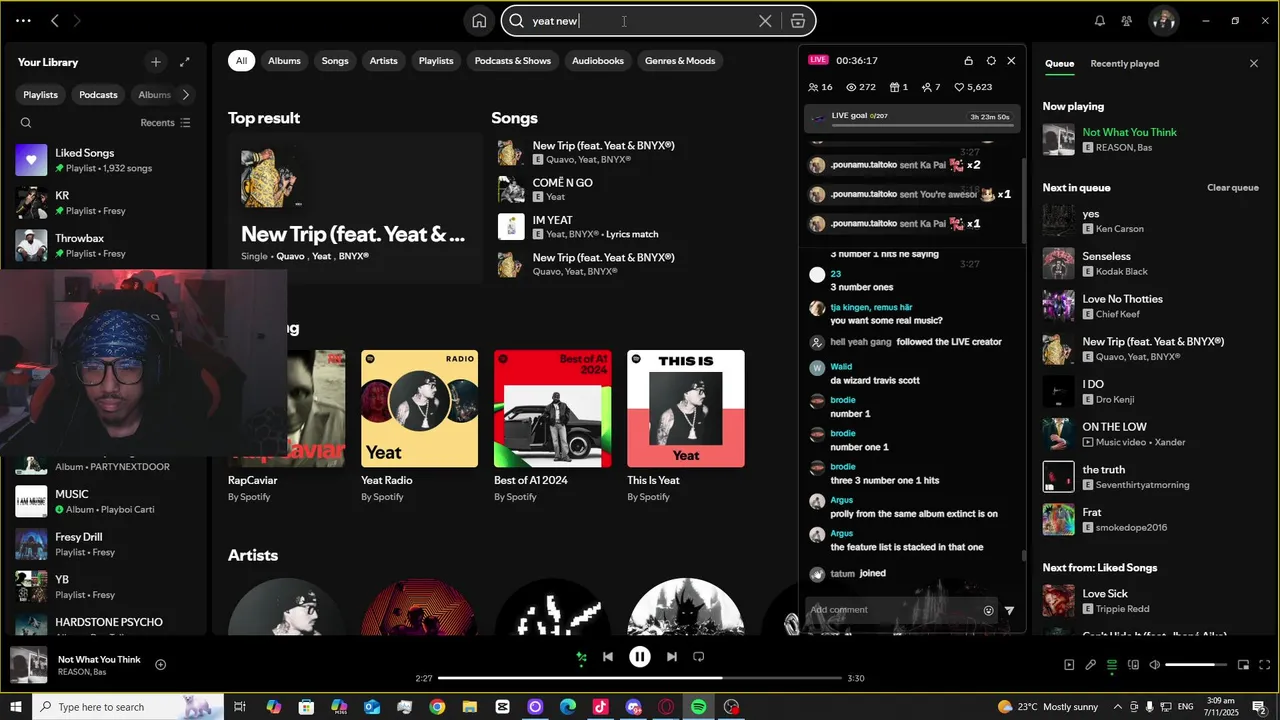This screenshot has width=1280, height=720.
Task: Toggle repeat mode
Action: [x=699, y=657]
